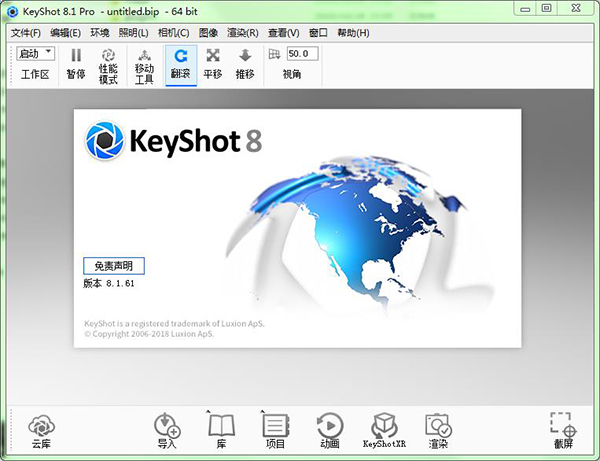Open the 文件(F) menu

[26, 33]
